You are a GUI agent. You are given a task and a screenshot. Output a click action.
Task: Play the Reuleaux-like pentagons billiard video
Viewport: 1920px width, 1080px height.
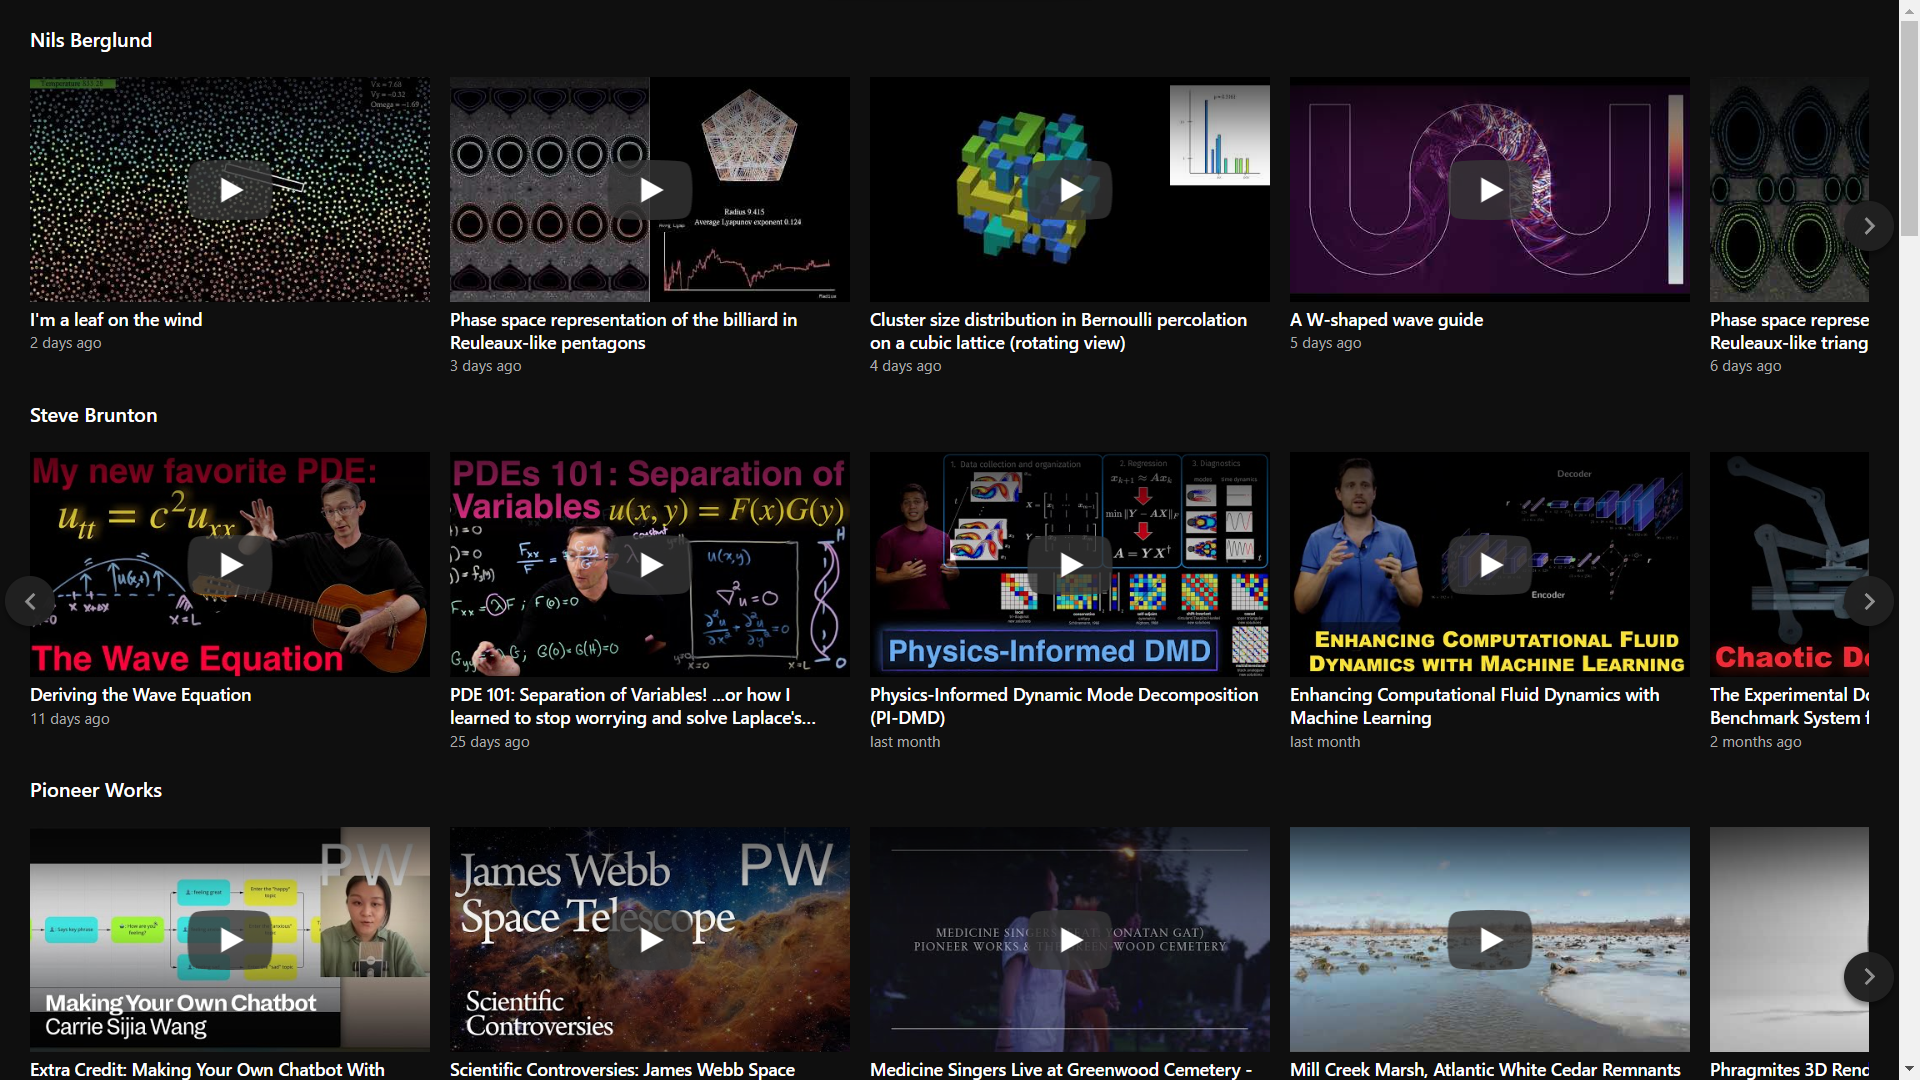click(x=650, y=190)
